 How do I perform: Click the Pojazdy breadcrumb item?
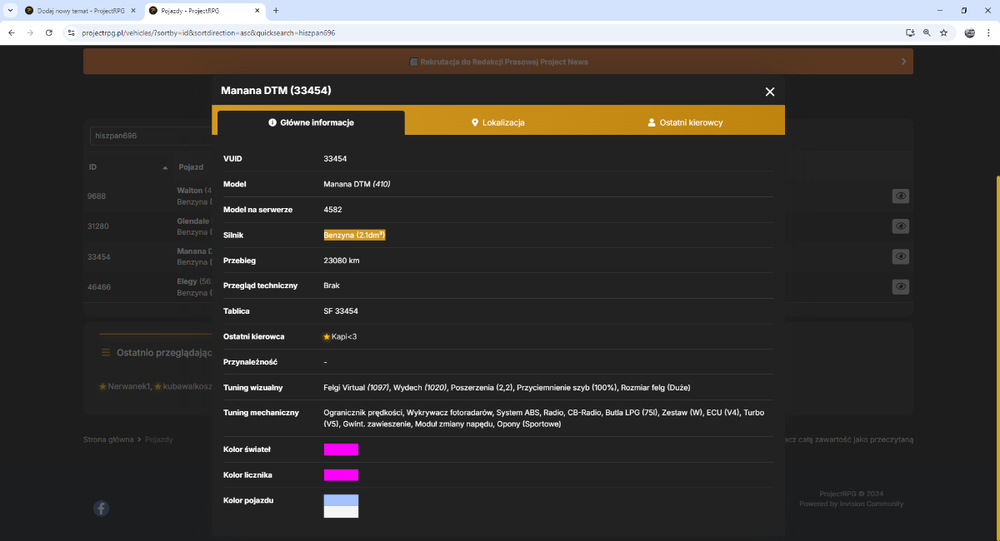[159, 440]
